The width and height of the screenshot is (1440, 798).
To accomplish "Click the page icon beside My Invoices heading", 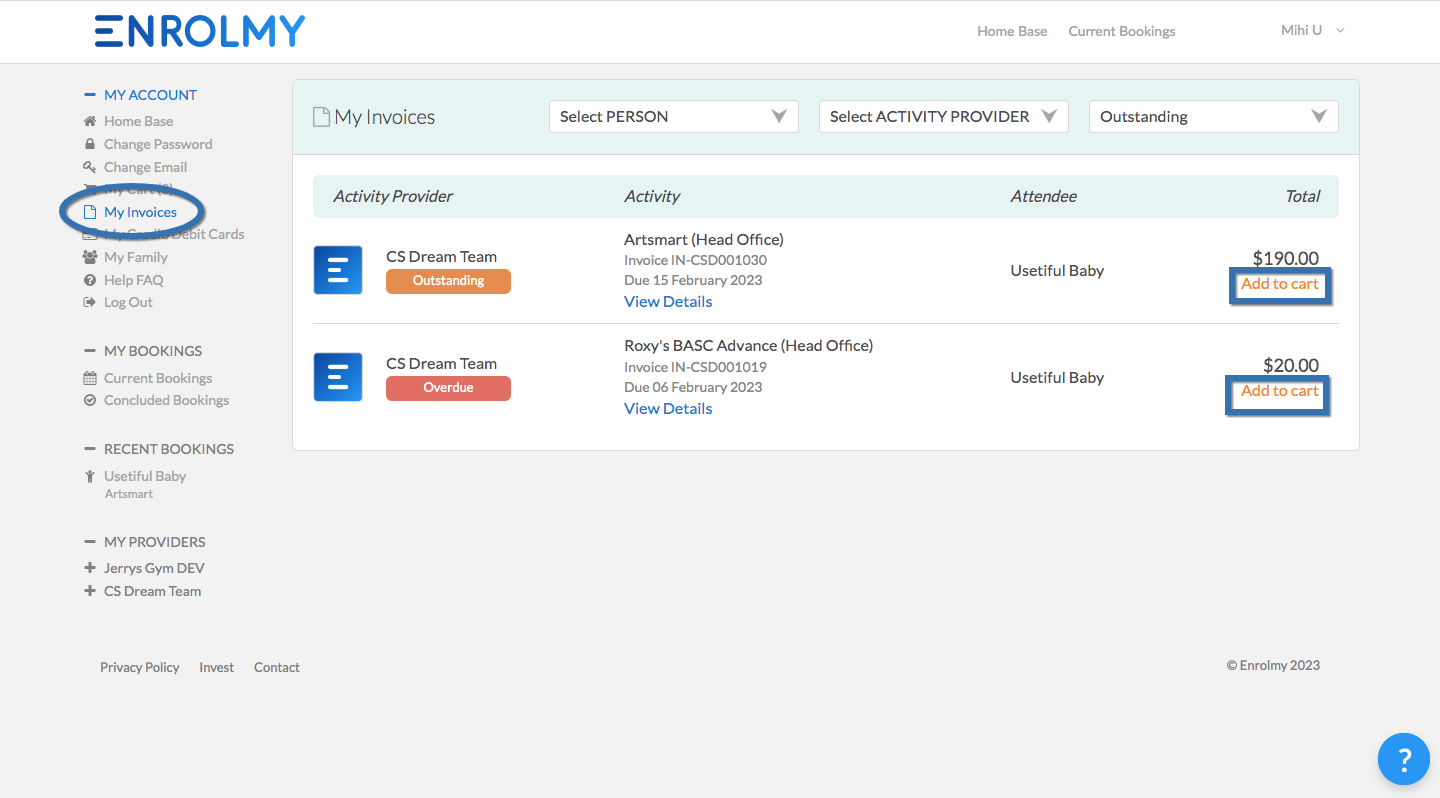I will click(x=321, y=117).
